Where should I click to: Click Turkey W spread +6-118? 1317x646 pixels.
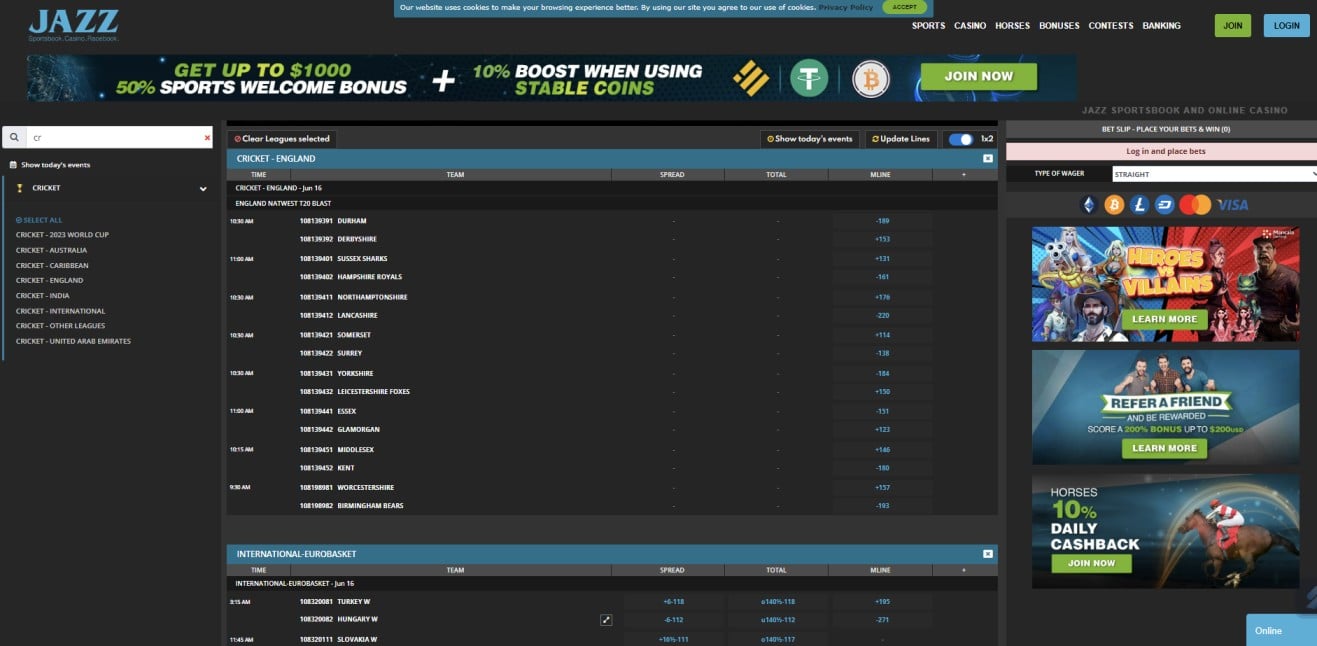(673, 602)
